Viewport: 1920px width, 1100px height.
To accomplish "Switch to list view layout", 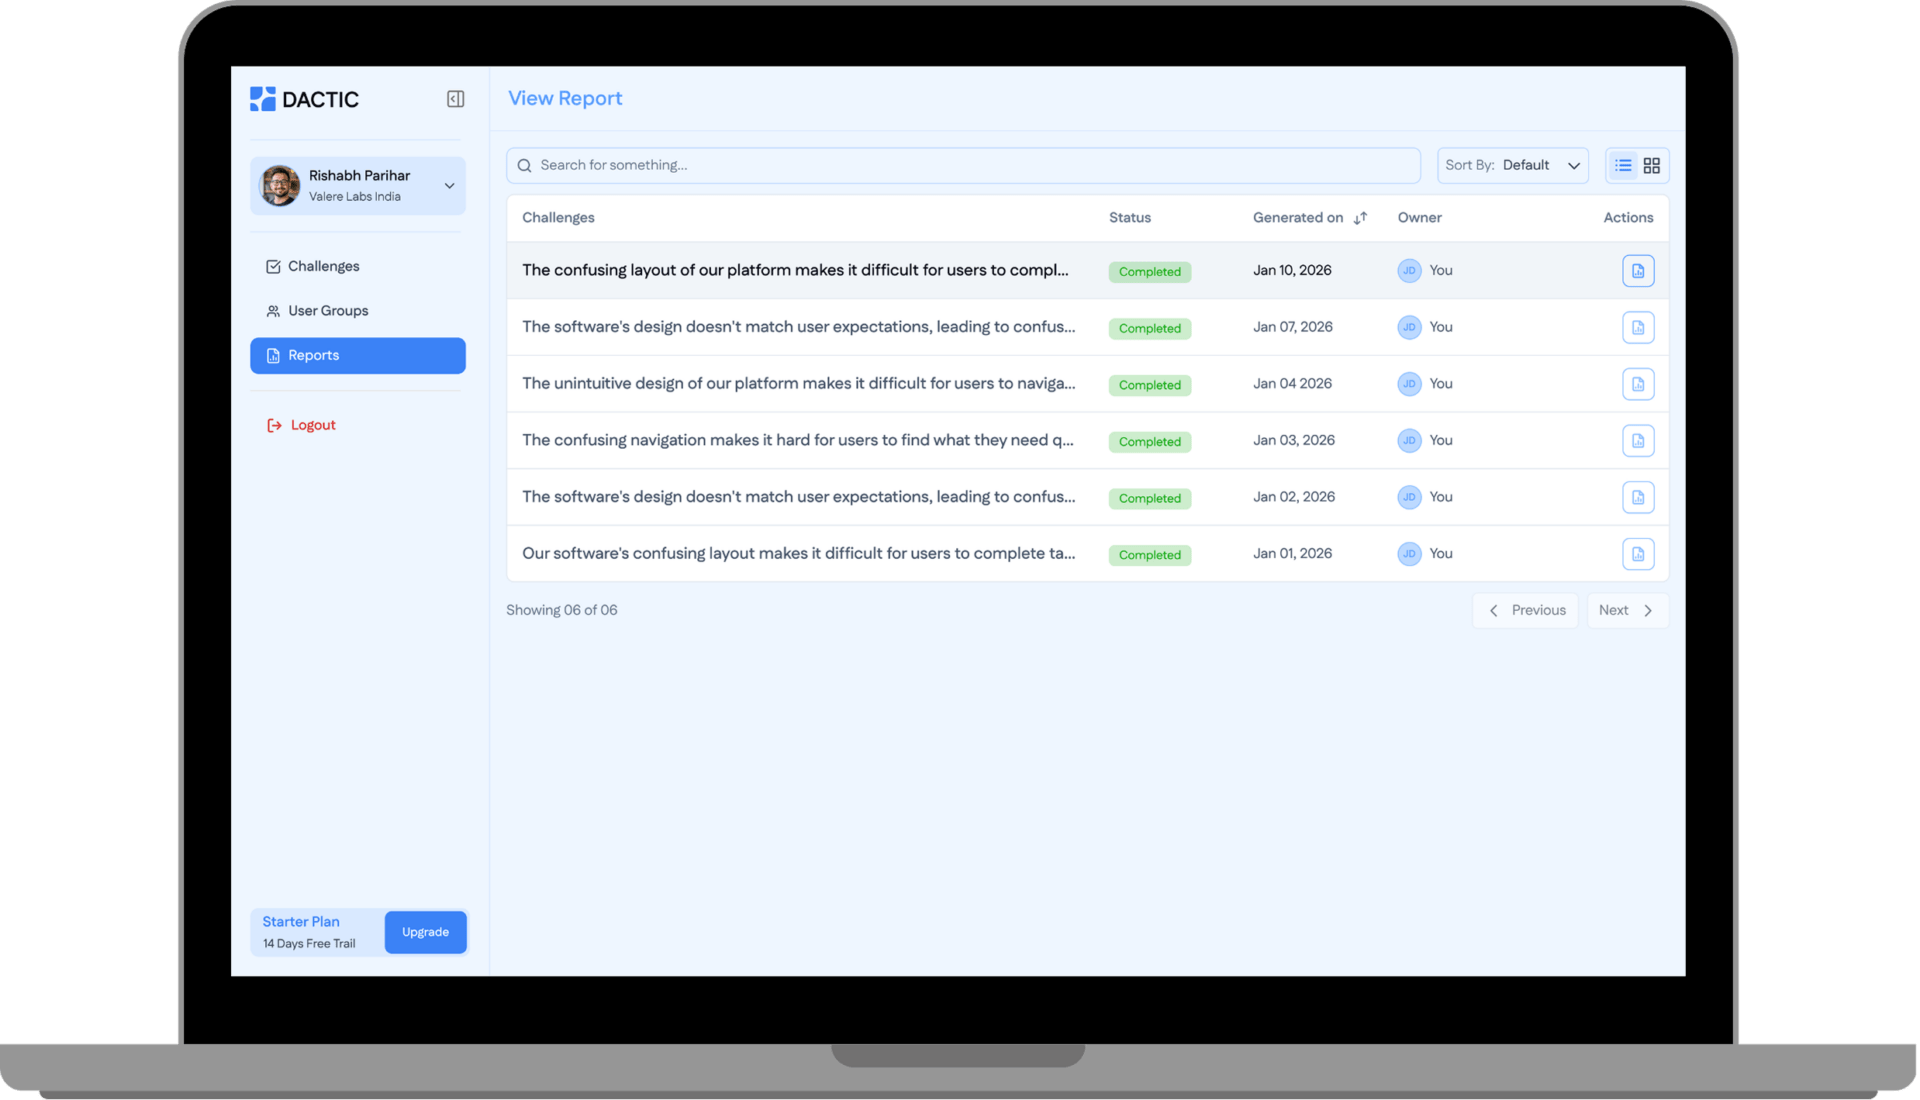I will [x=1623, y=166].
